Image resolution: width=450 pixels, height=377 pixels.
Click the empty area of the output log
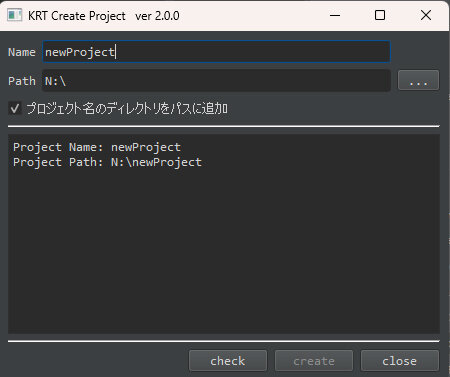pos(224,250)
